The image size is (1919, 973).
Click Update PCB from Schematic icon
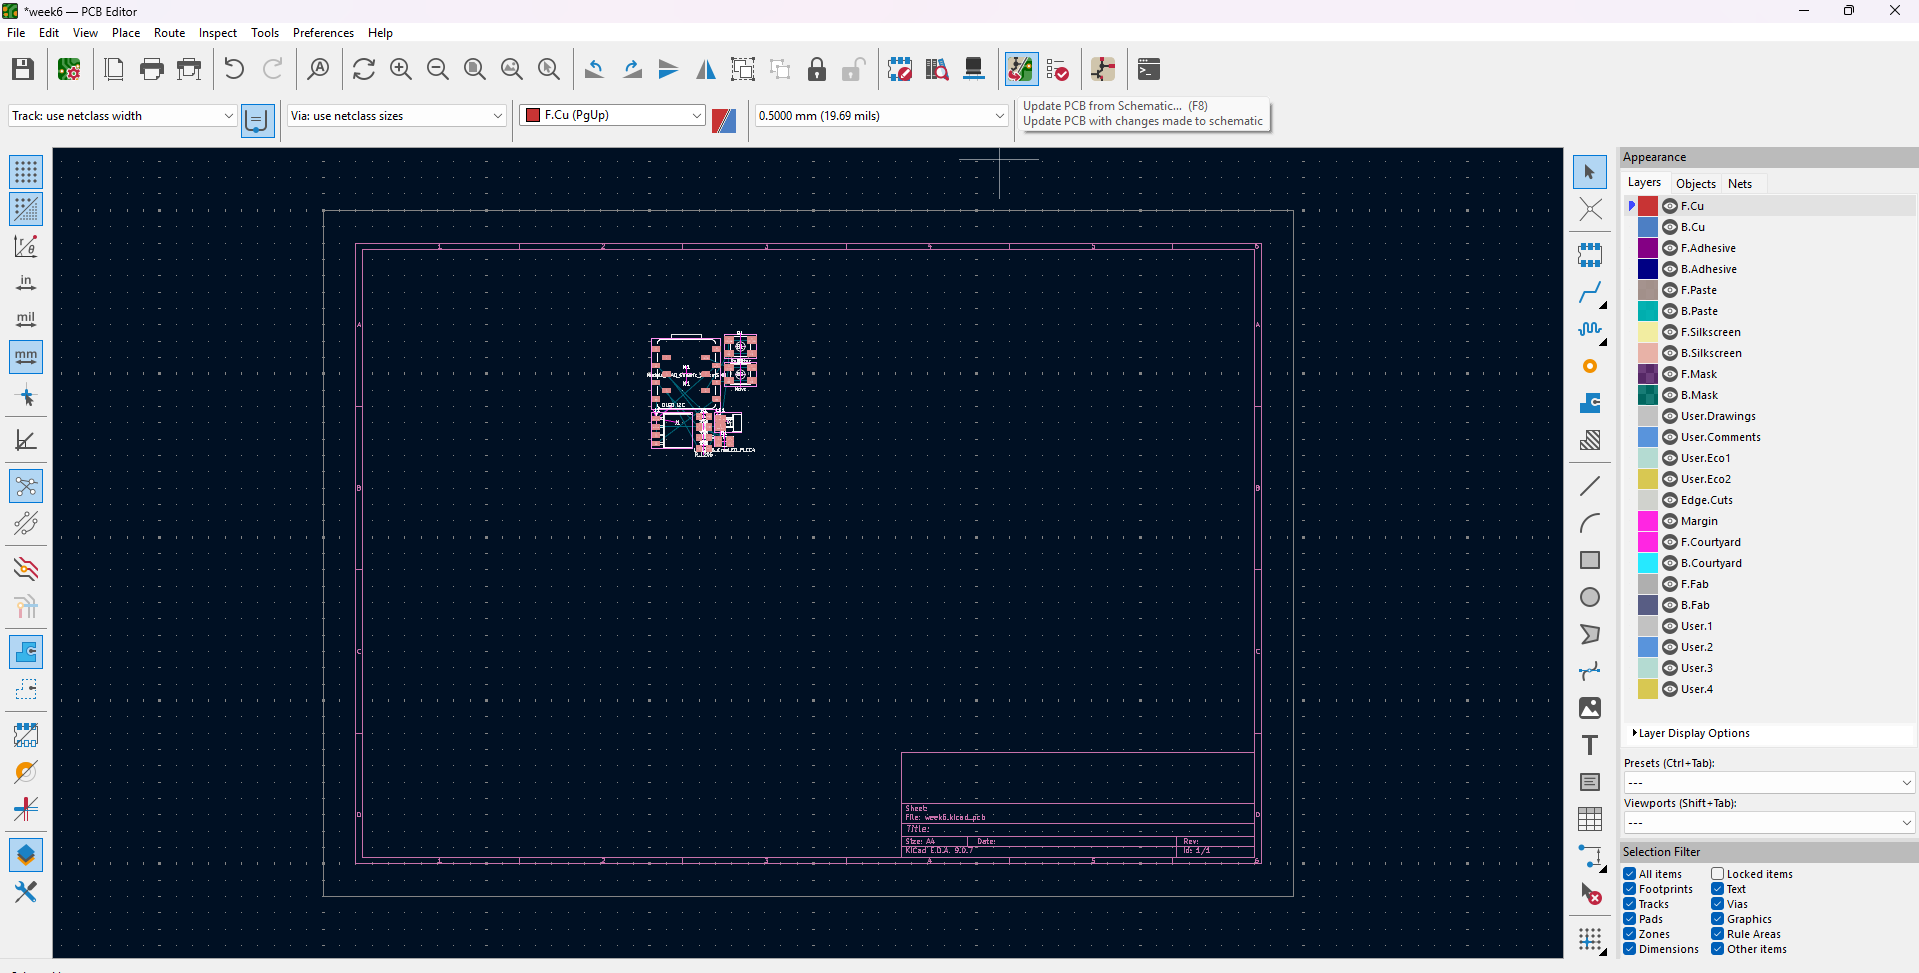click(x=1021, y=69)
